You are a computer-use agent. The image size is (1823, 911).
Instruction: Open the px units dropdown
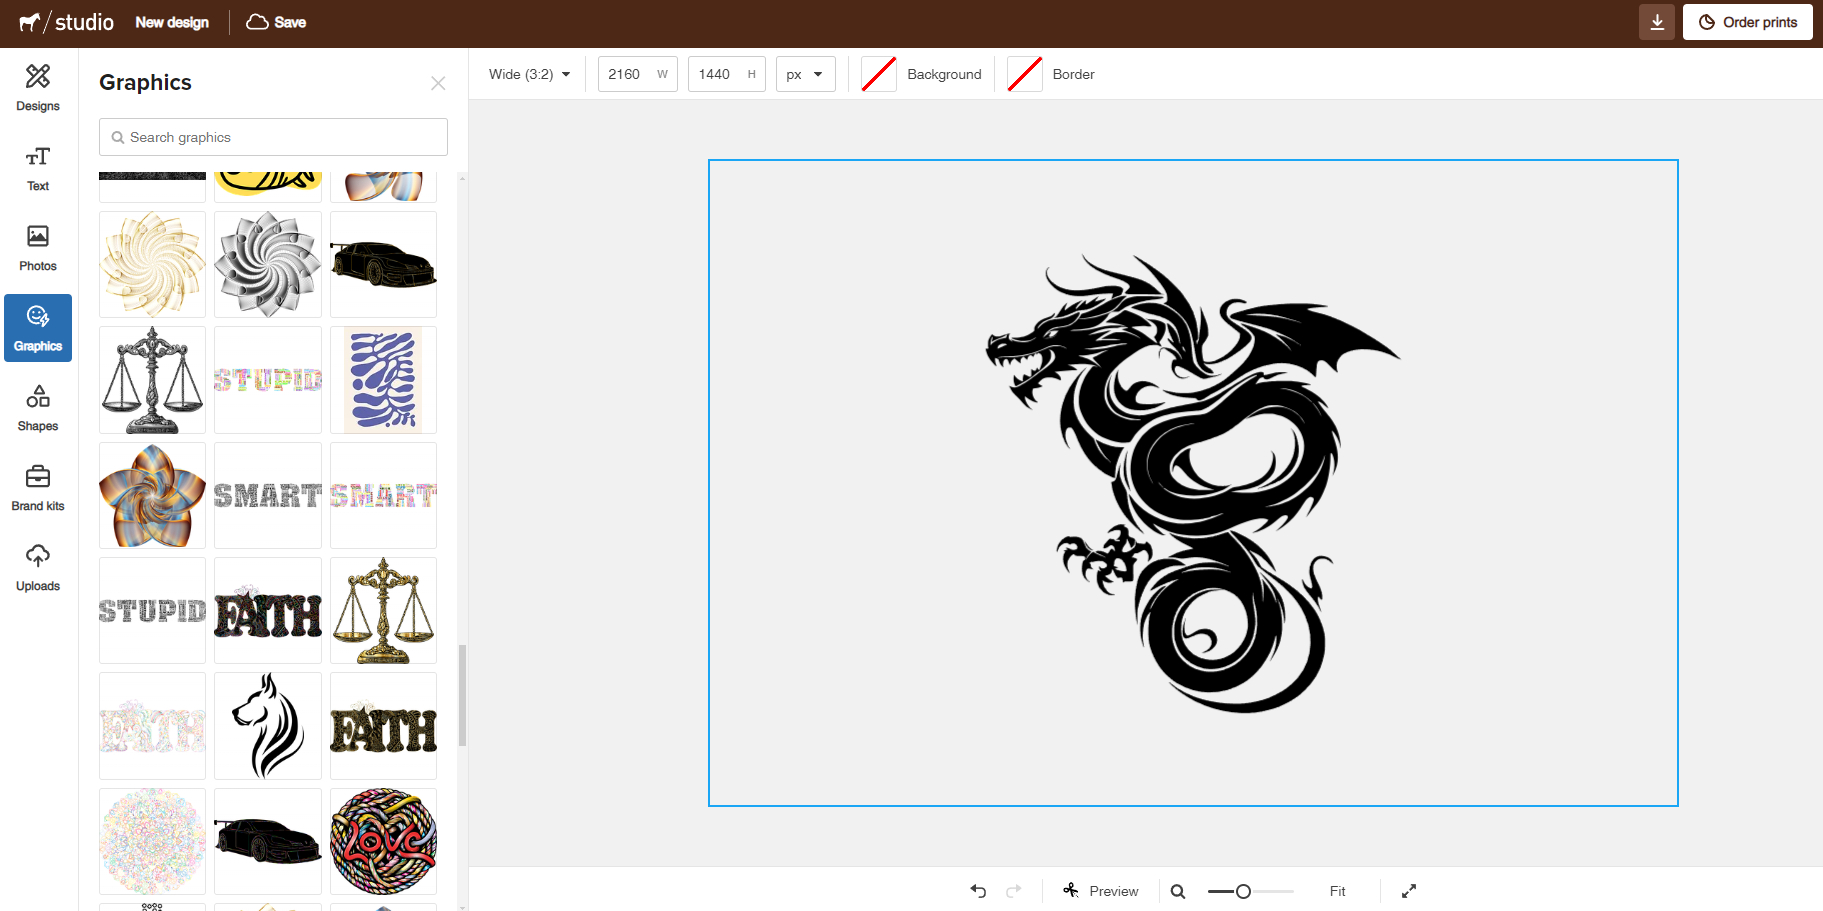point(805,74)
